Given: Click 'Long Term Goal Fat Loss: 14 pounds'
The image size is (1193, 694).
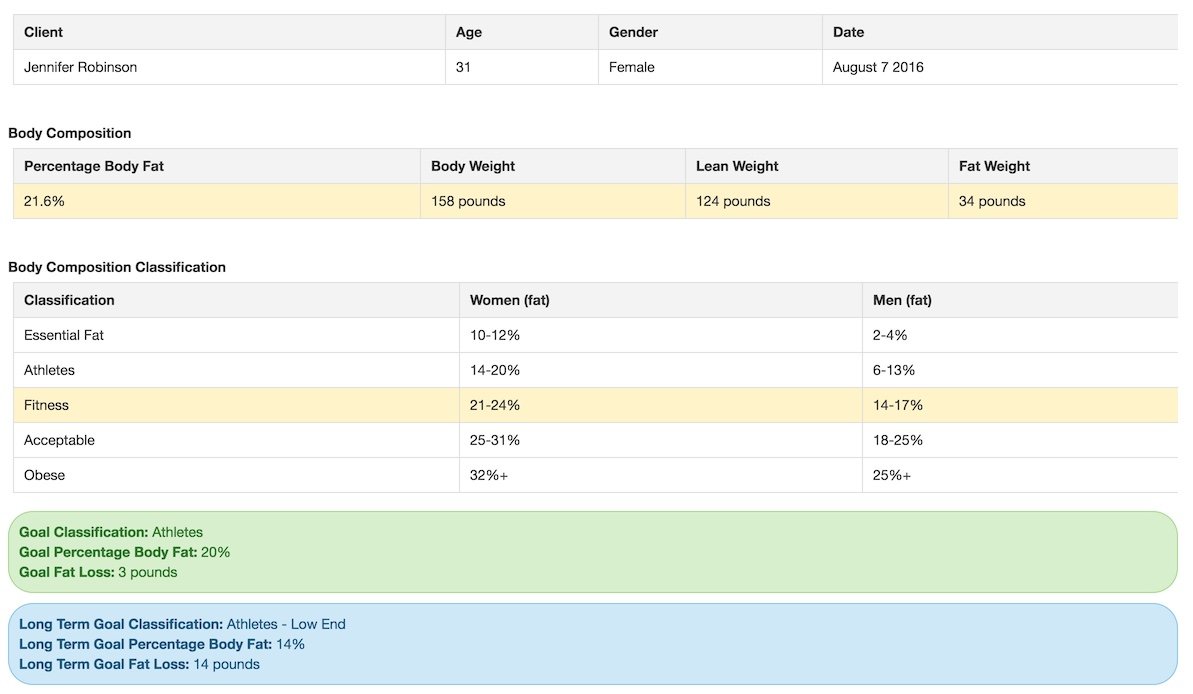Looking at the screenshot, I should pyautogui.click(x=139, y=664).
